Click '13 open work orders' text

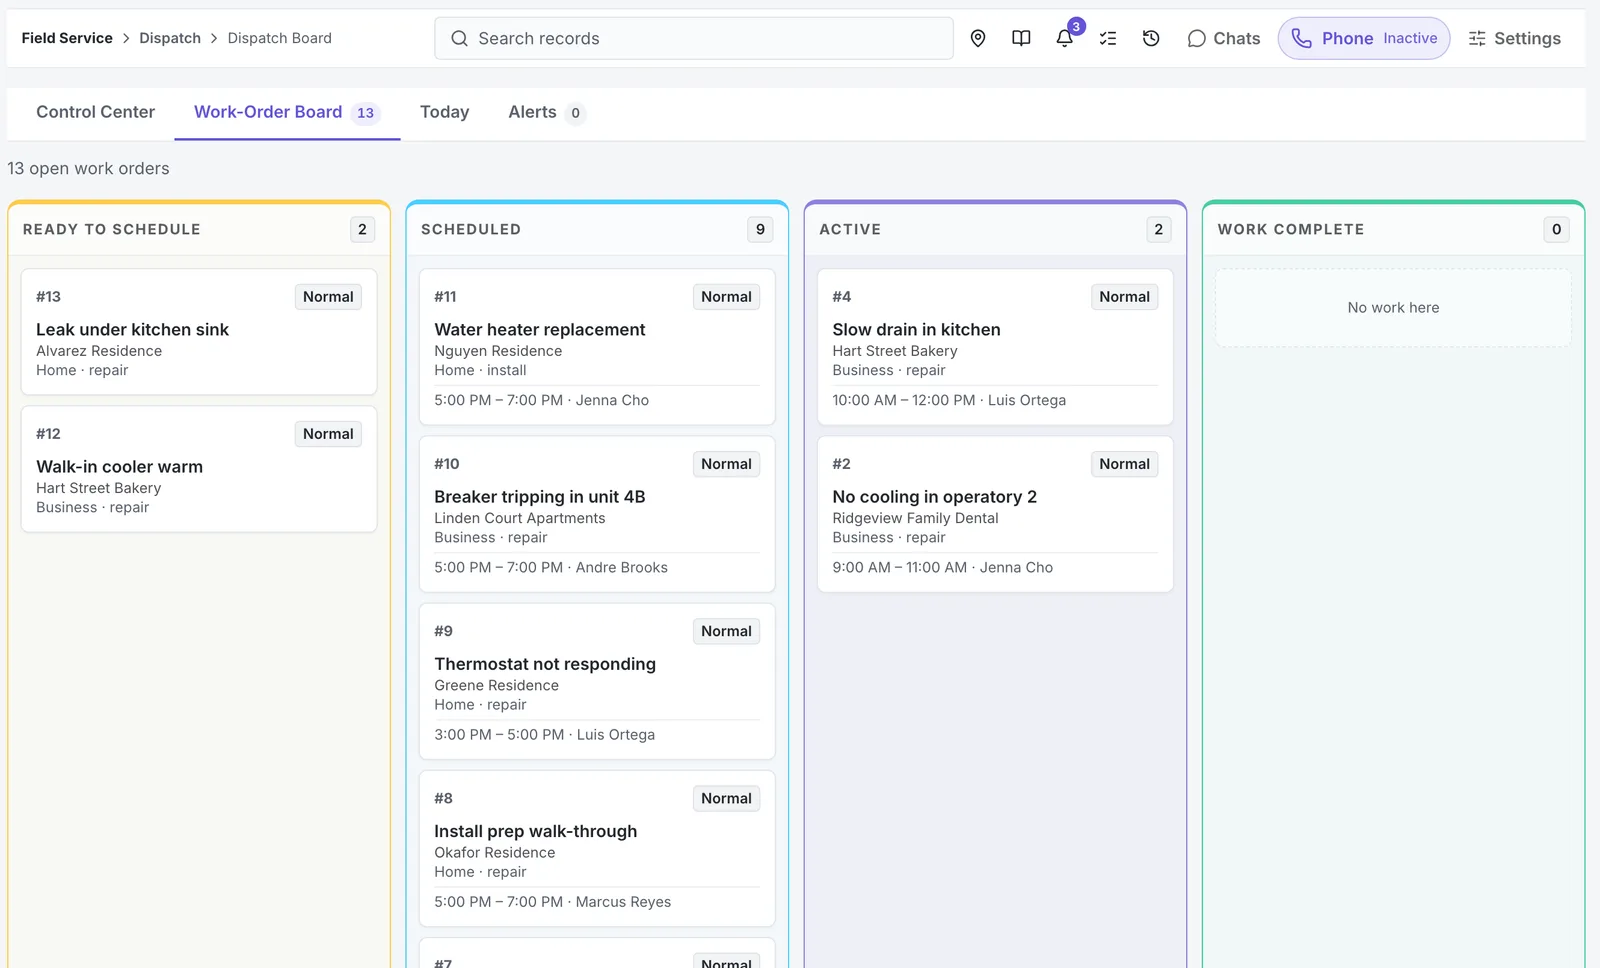pos(88,168)
